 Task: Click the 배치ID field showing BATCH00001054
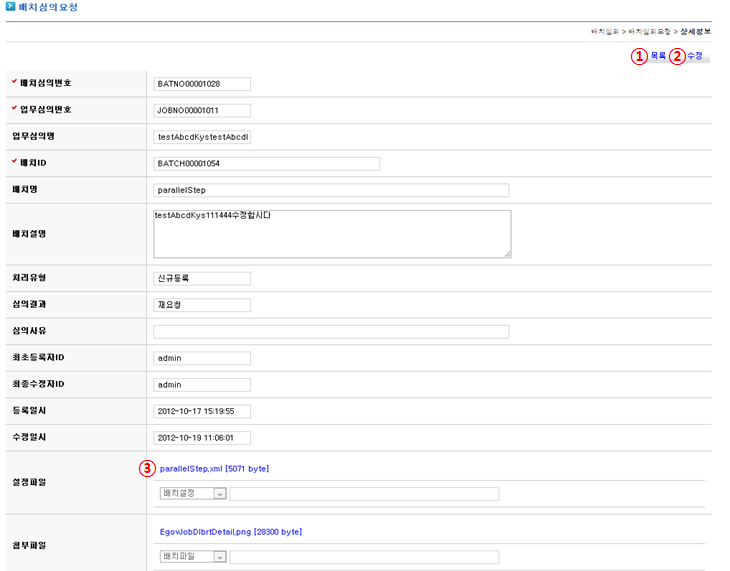pyautogui.click(x=266, y=164)
